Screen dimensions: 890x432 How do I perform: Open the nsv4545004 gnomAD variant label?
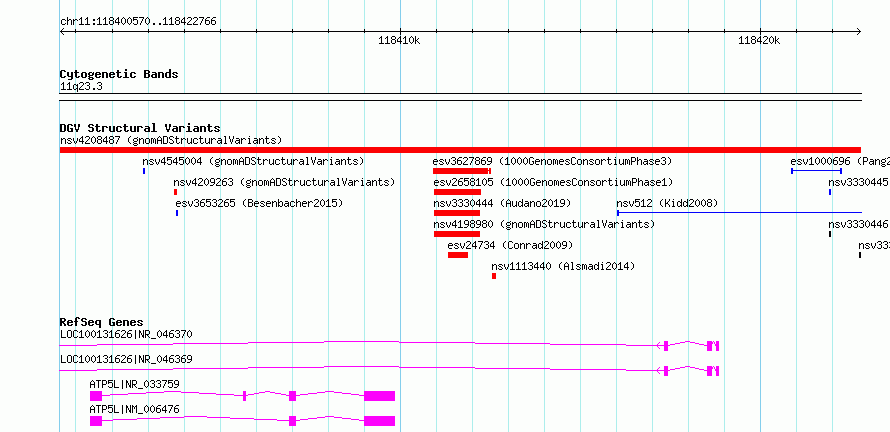[253, 161]
